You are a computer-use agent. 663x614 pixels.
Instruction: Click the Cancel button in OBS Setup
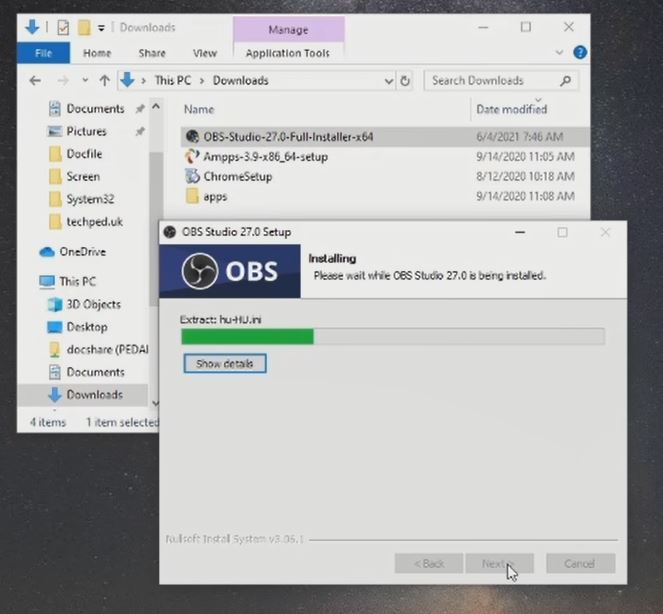pyautogui.click(x=579, y=564)
